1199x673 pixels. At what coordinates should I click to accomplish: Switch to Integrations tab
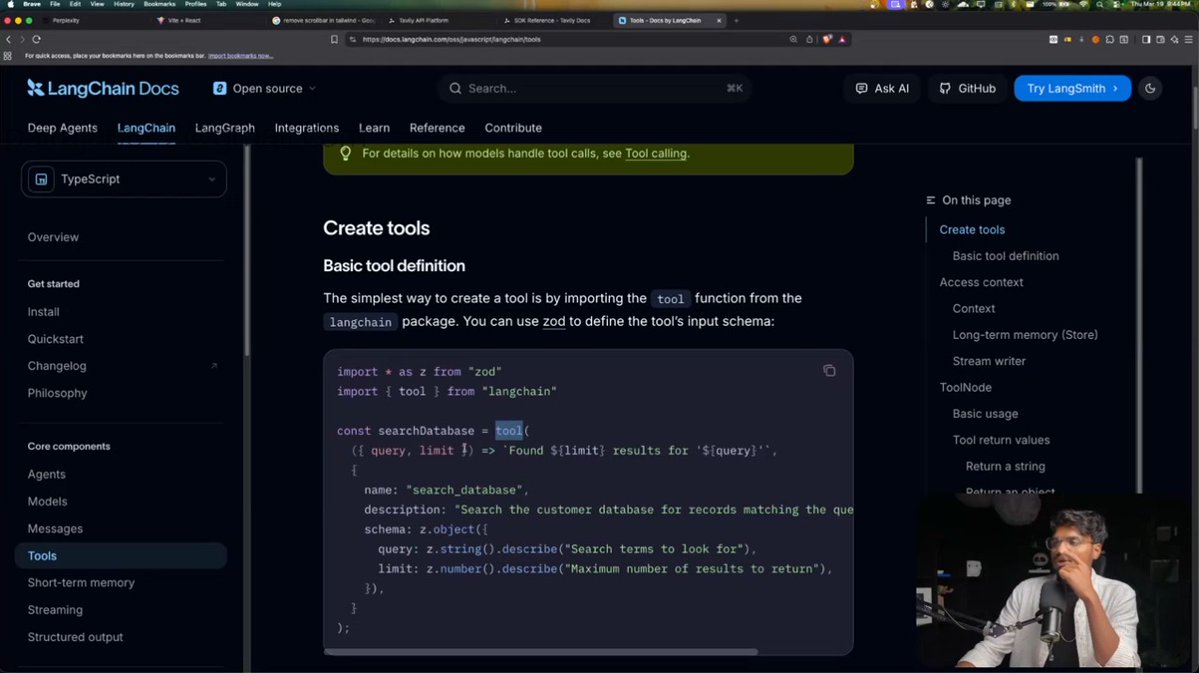point(307,128)
